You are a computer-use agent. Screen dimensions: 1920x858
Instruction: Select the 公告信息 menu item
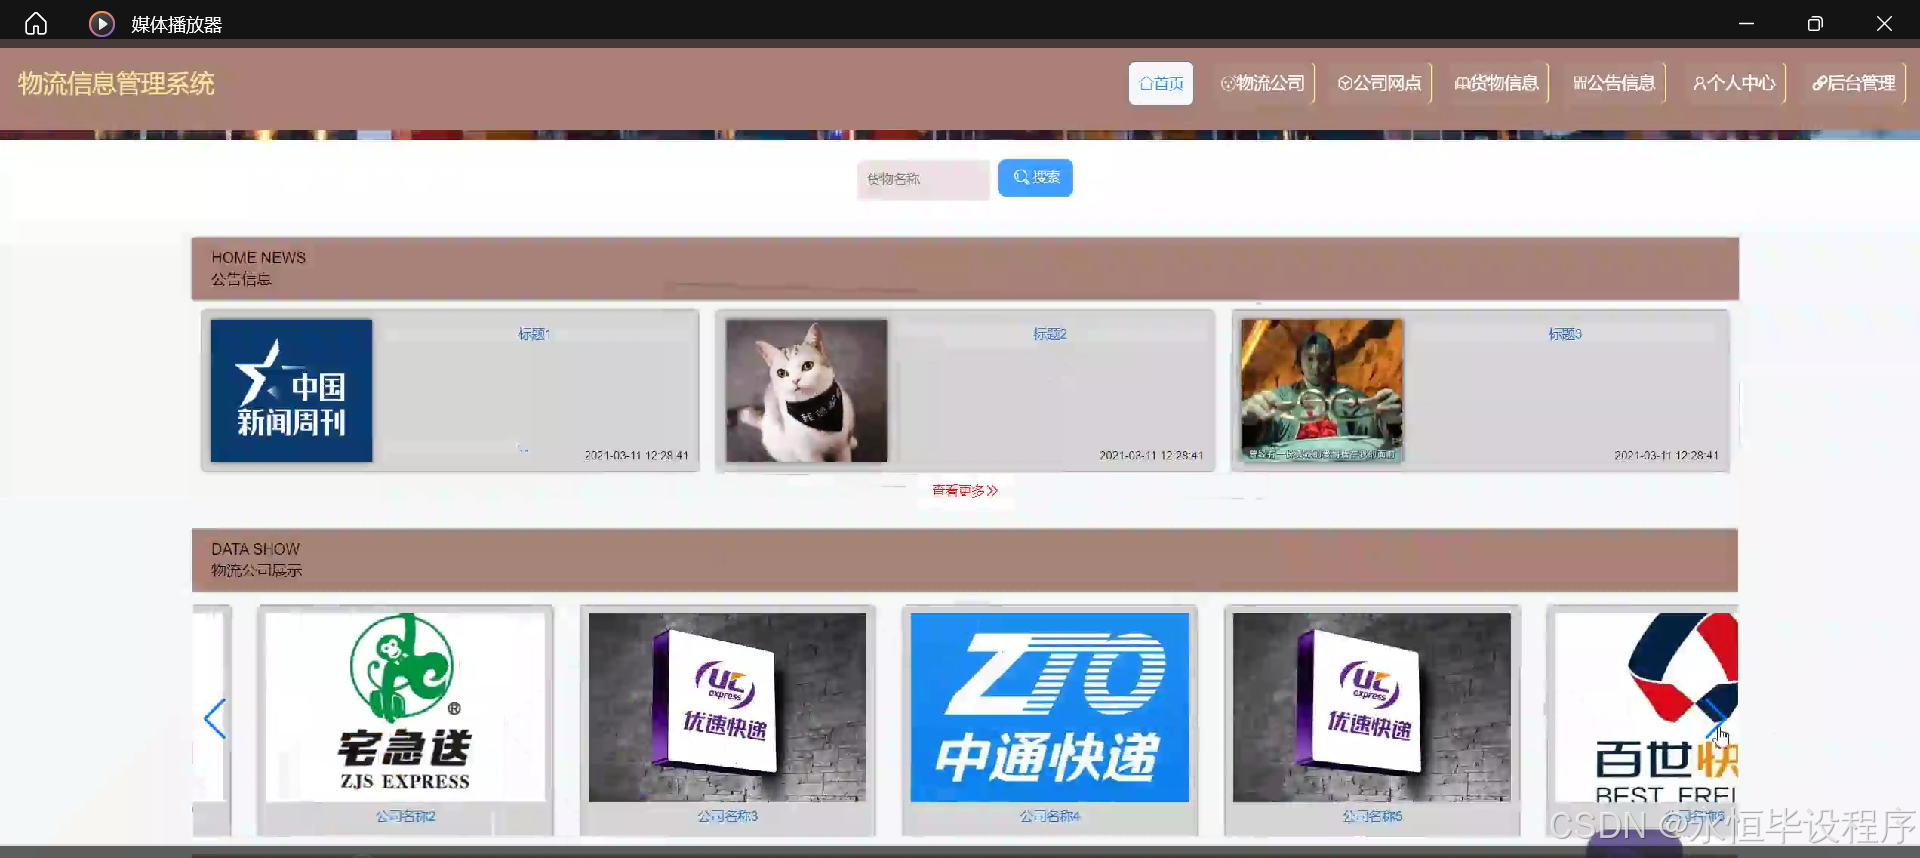[x=1614, y=83]
